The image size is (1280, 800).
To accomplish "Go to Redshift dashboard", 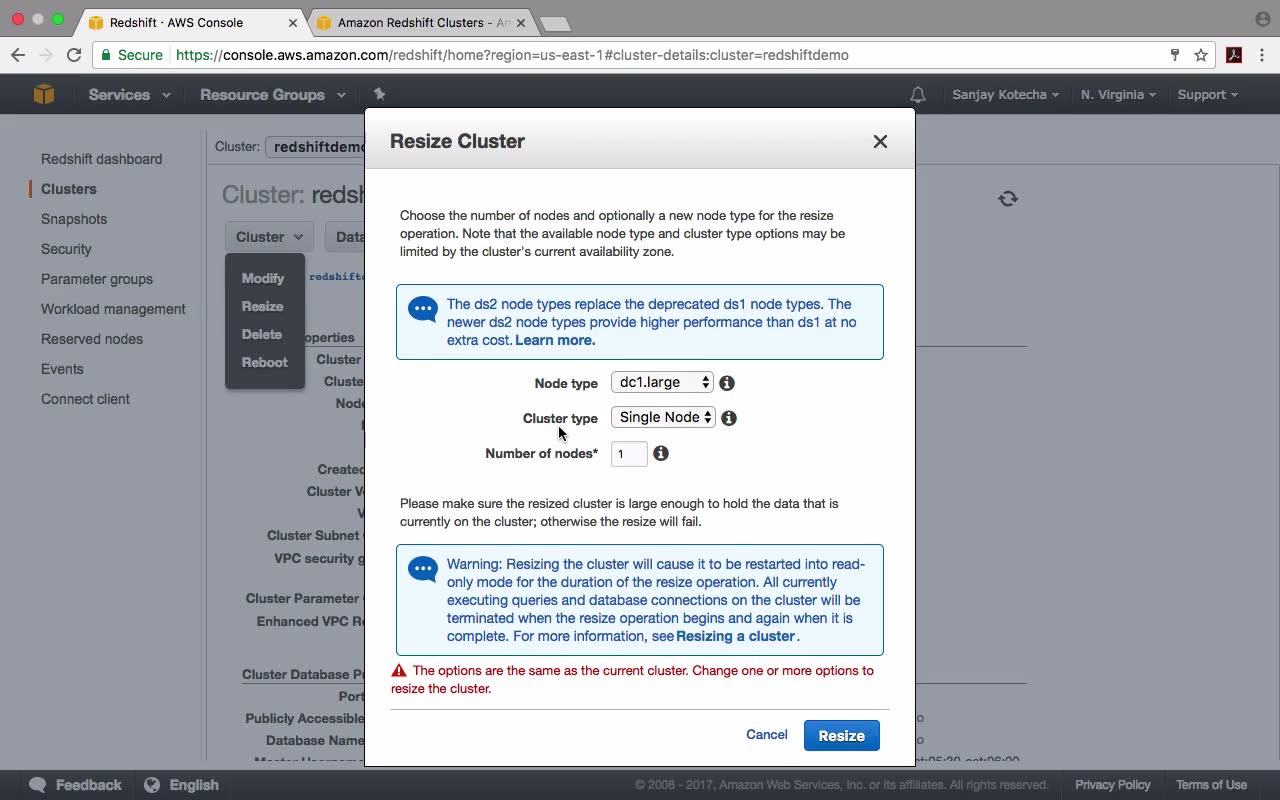I will pyautogui.click(x=101, y=159).
